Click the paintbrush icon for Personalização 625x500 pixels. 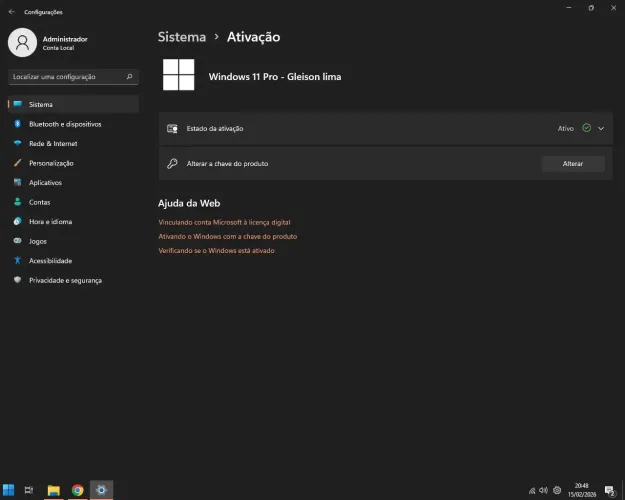tap(18, 163)
